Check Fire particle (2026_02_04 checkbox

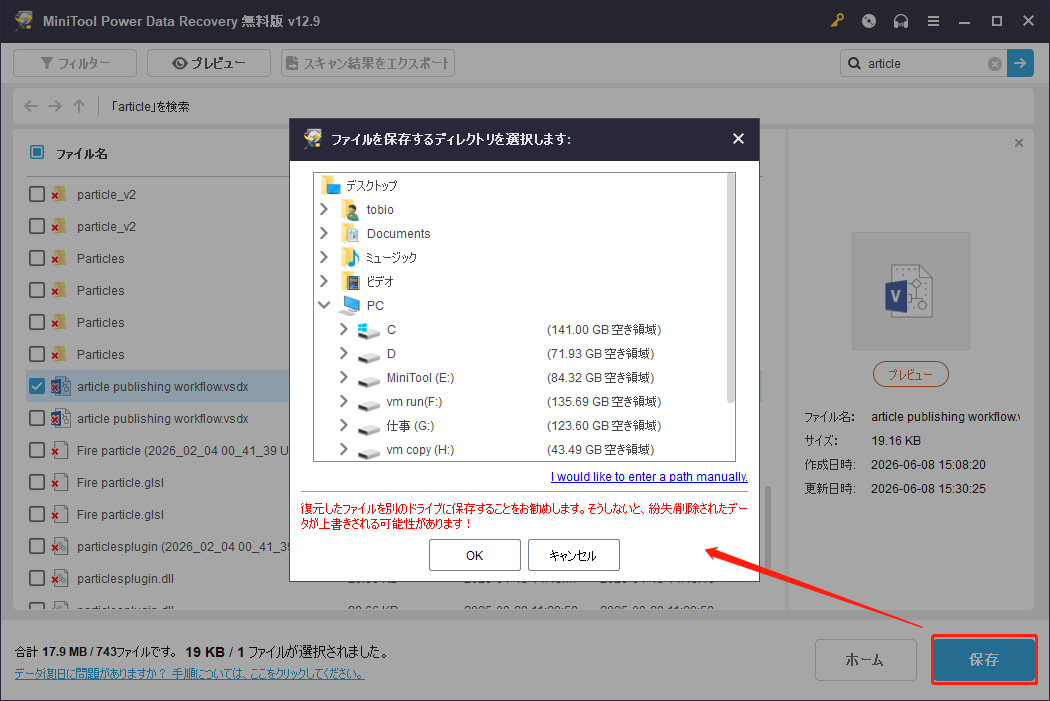point(37,451)
